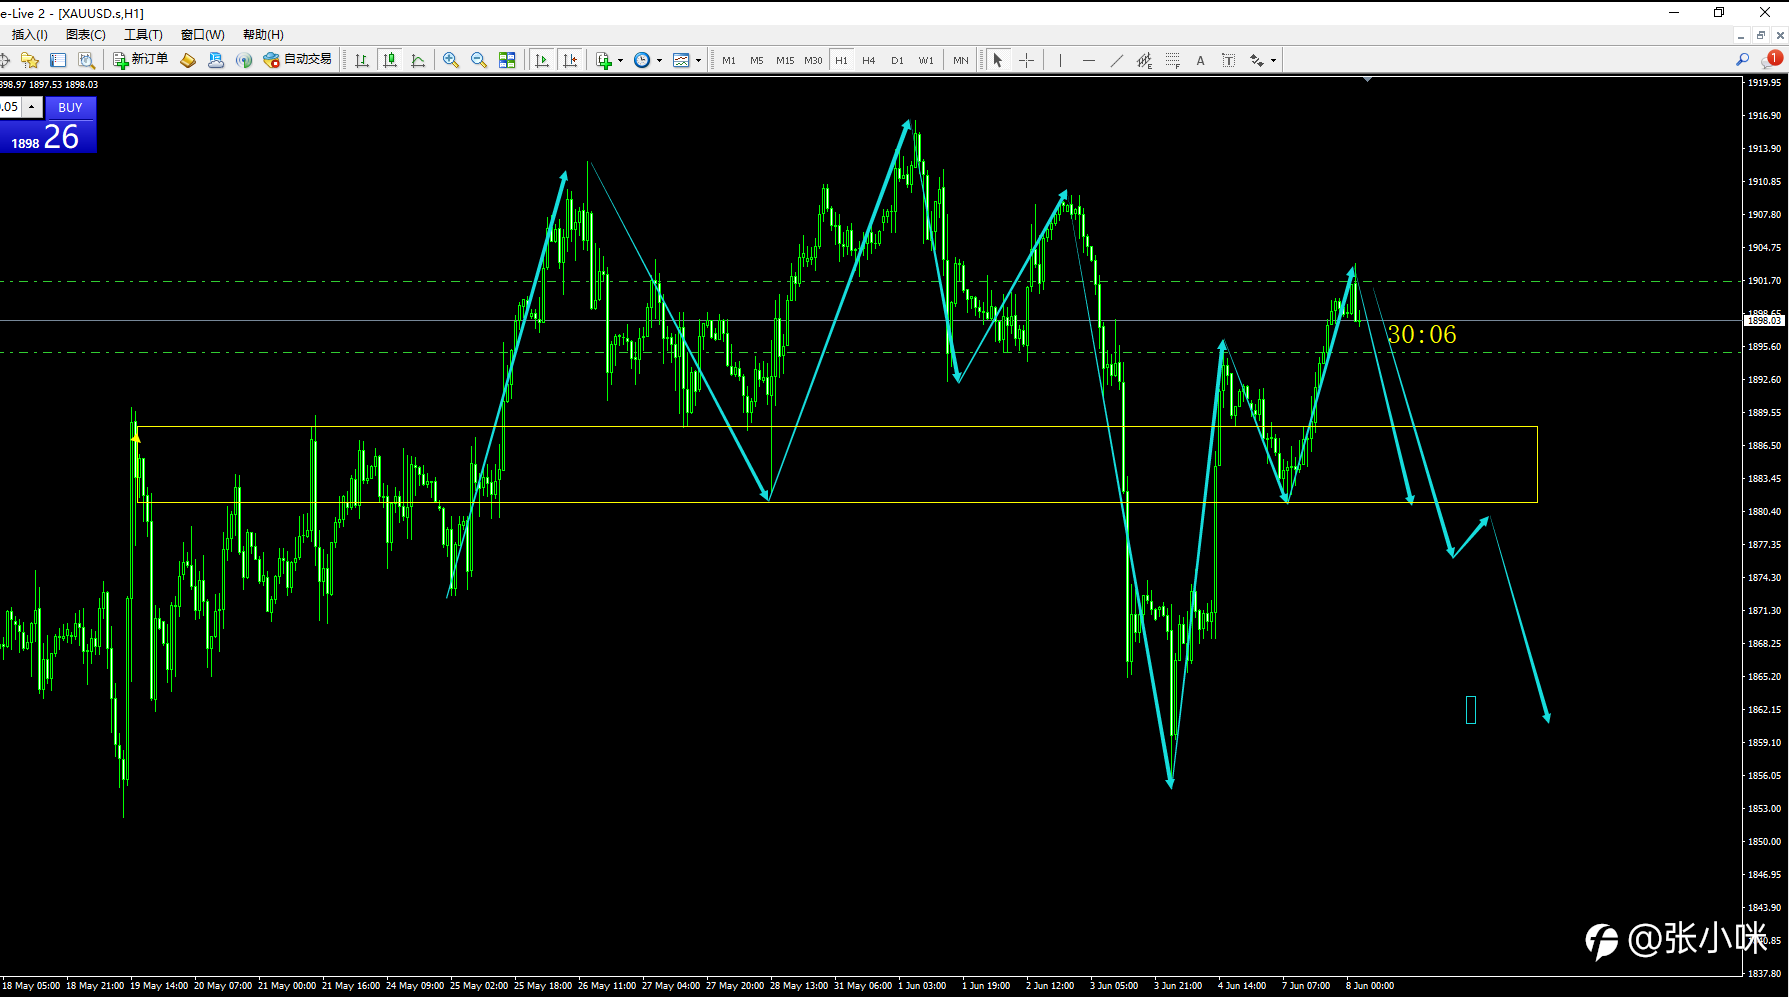The height and width of the screenshot is (997, 1789).
Task: Click the indicators list plus icon
Action: click(x=604, y=60)
